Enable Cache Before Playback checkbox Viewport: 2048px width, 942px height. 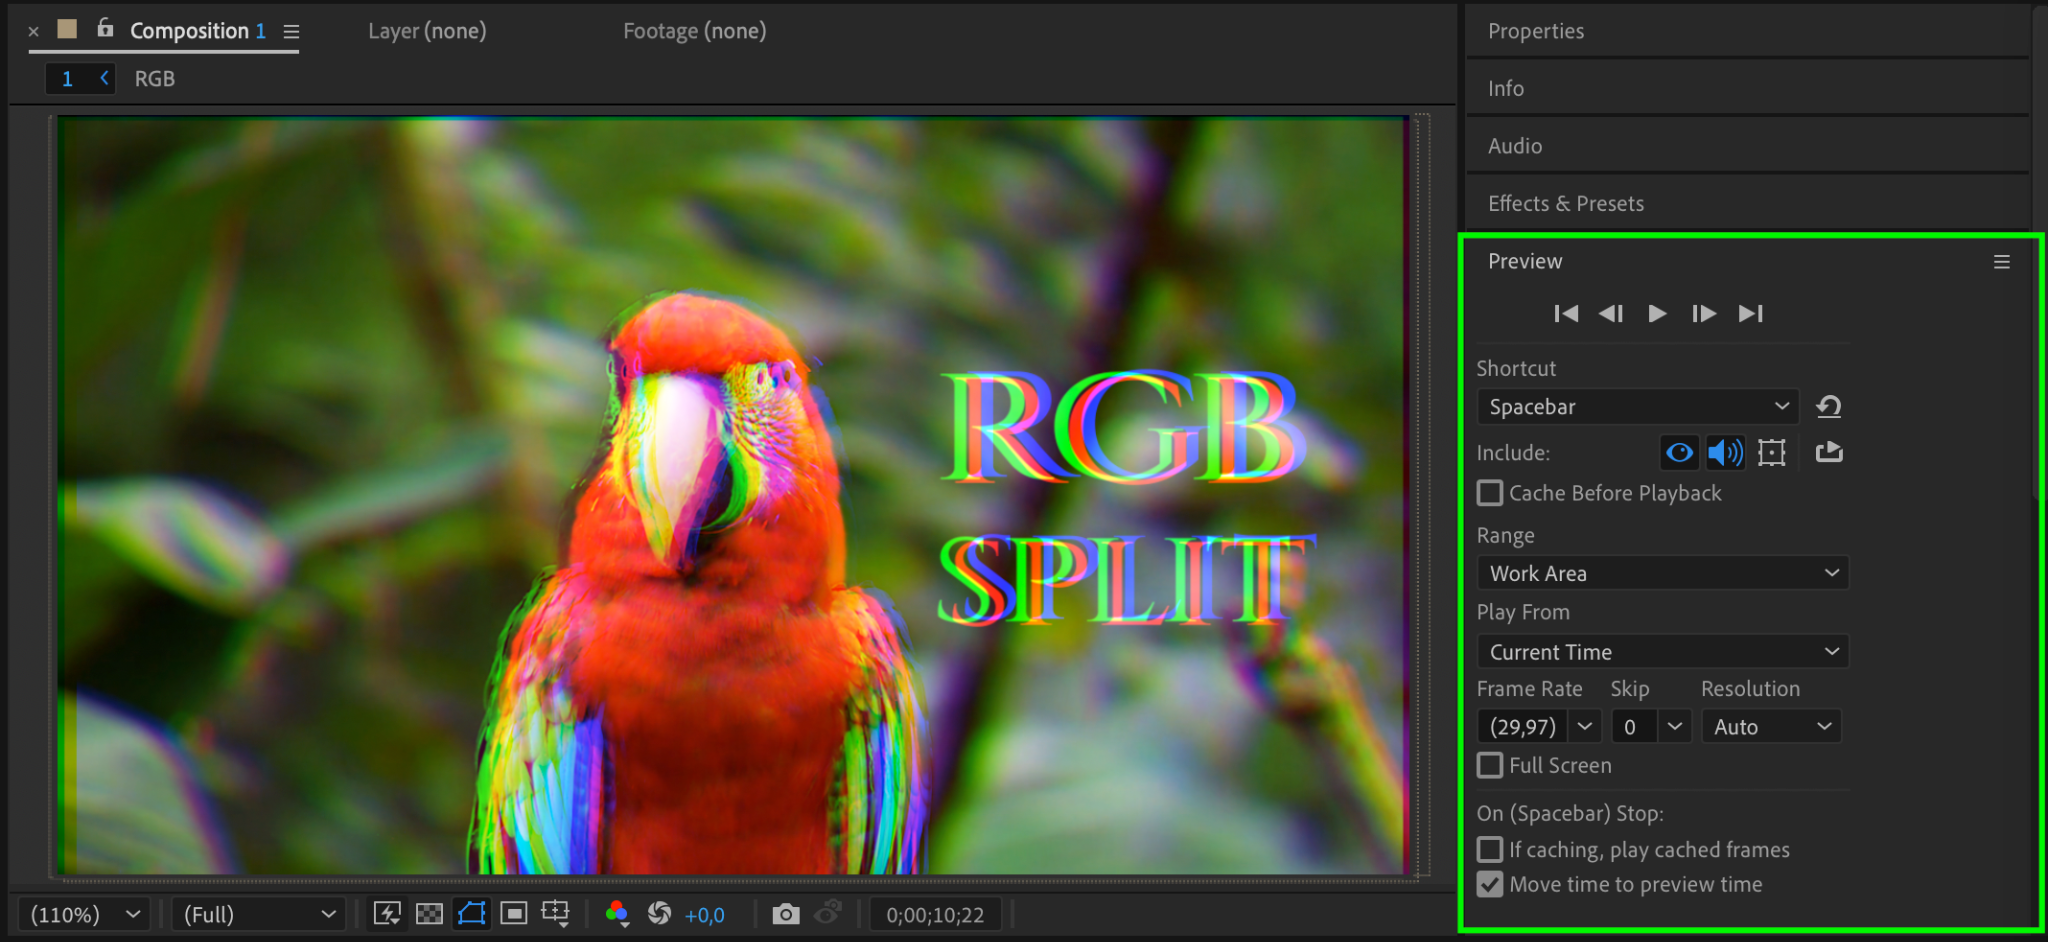coord(1490,493)
